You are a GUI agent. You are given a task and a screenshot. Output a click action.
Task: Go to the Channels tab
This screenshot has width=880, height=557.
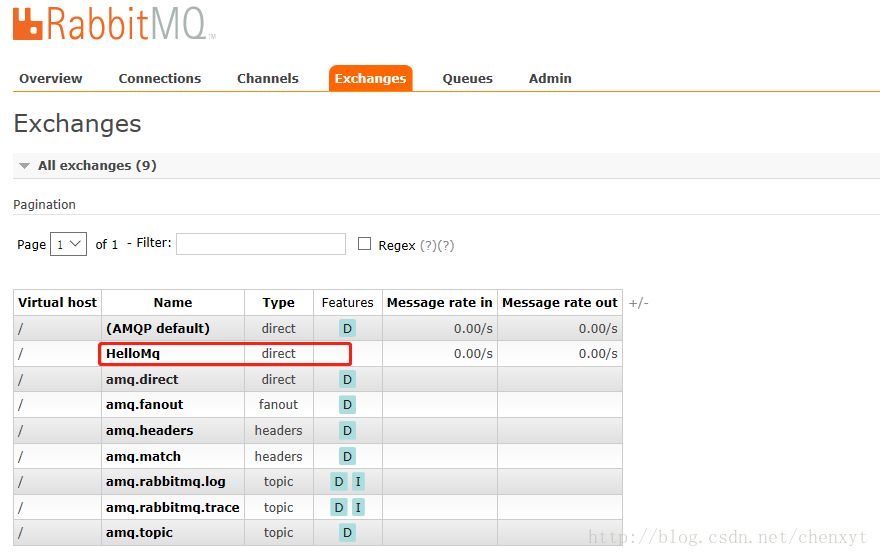268,79
